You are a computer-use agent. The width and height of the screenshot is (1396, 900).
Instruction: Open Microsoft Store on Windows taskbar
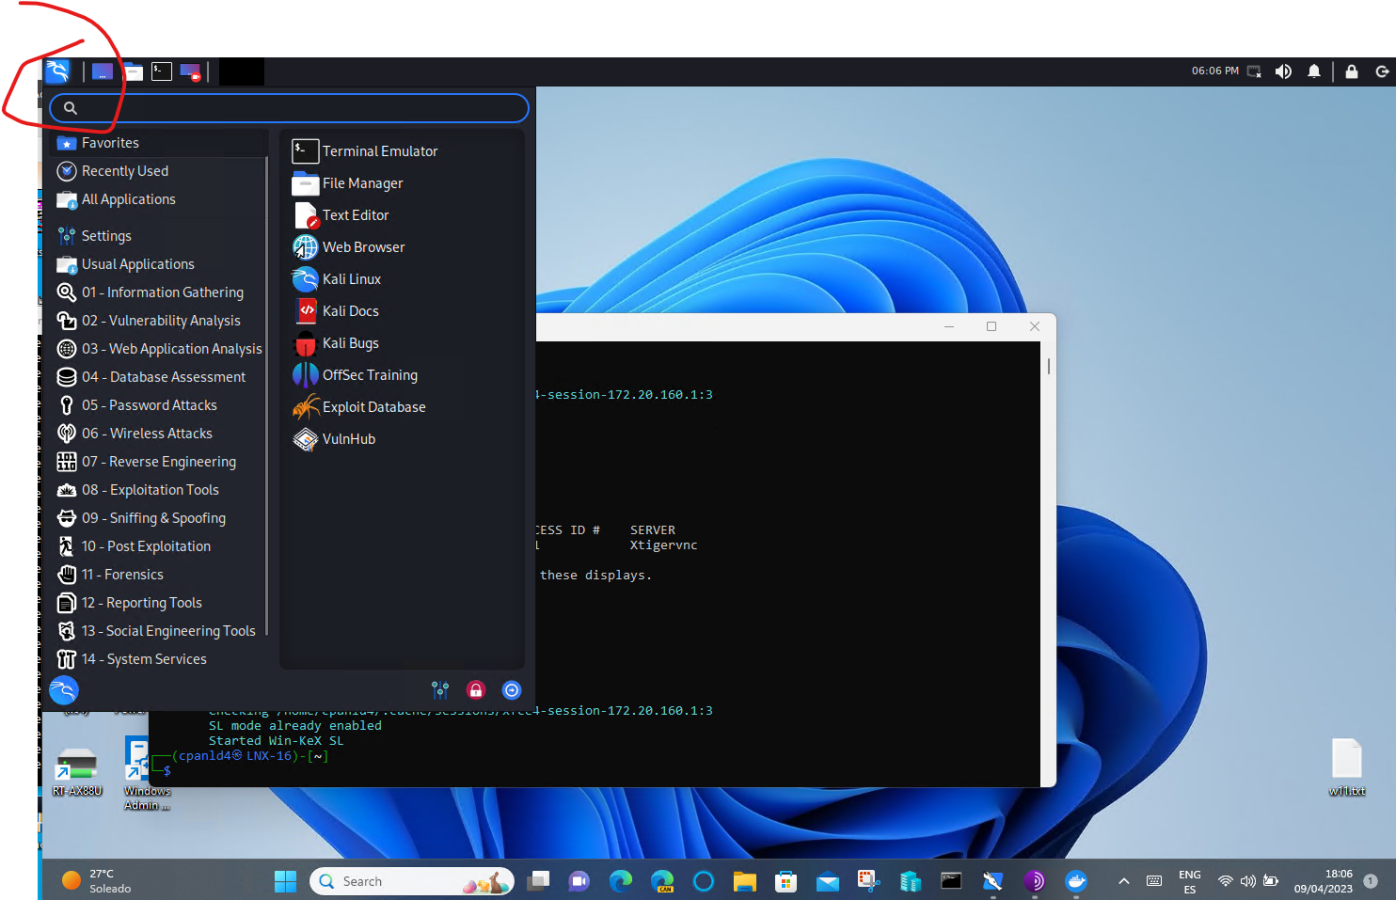tap(786, 881)
